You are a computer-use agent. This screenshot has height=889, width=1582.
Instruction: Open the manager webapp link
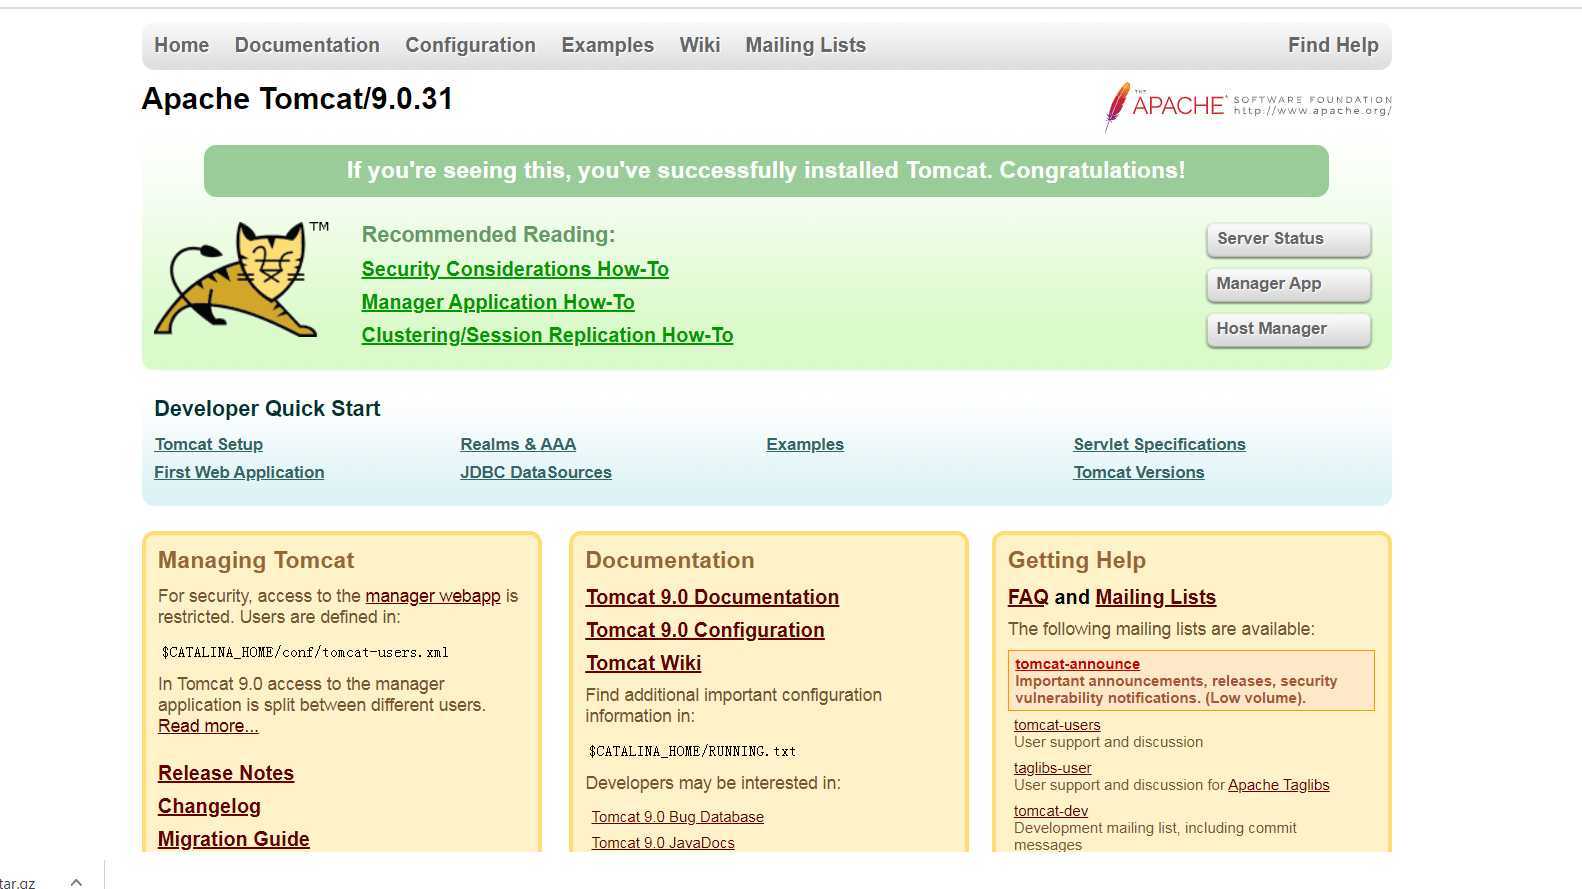coord(433,596)
